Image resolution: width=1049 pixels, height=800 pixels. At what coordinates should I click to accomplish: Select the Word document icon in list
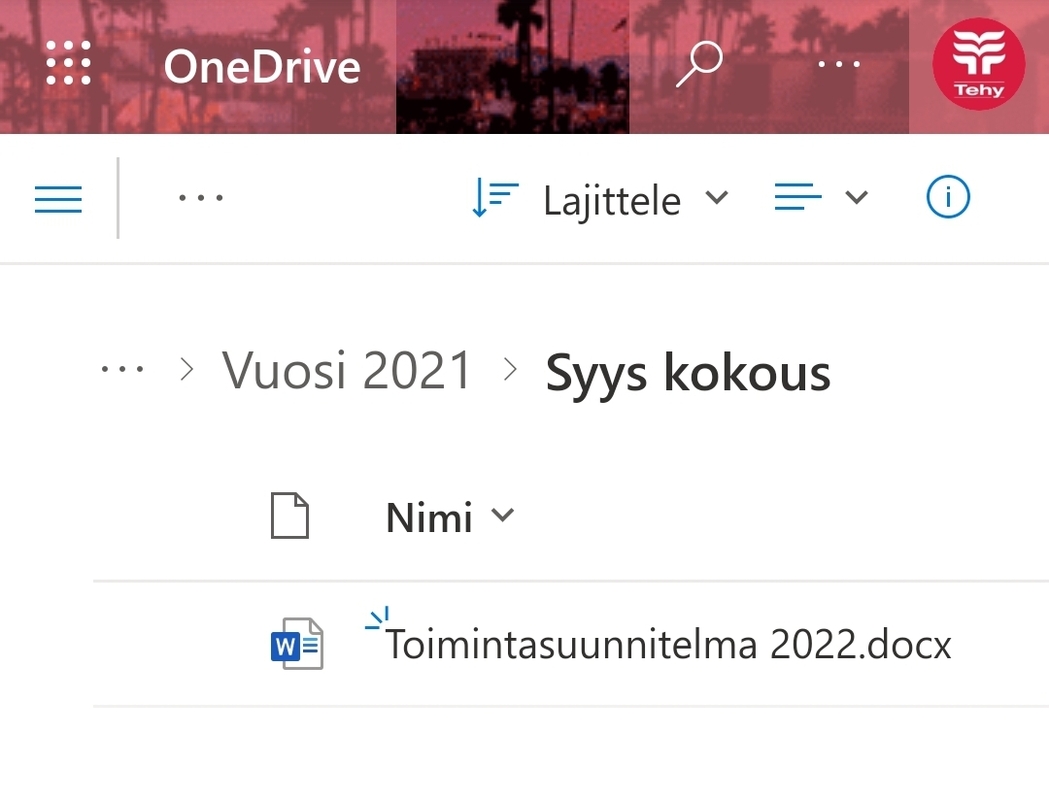(x=297, y=644)
